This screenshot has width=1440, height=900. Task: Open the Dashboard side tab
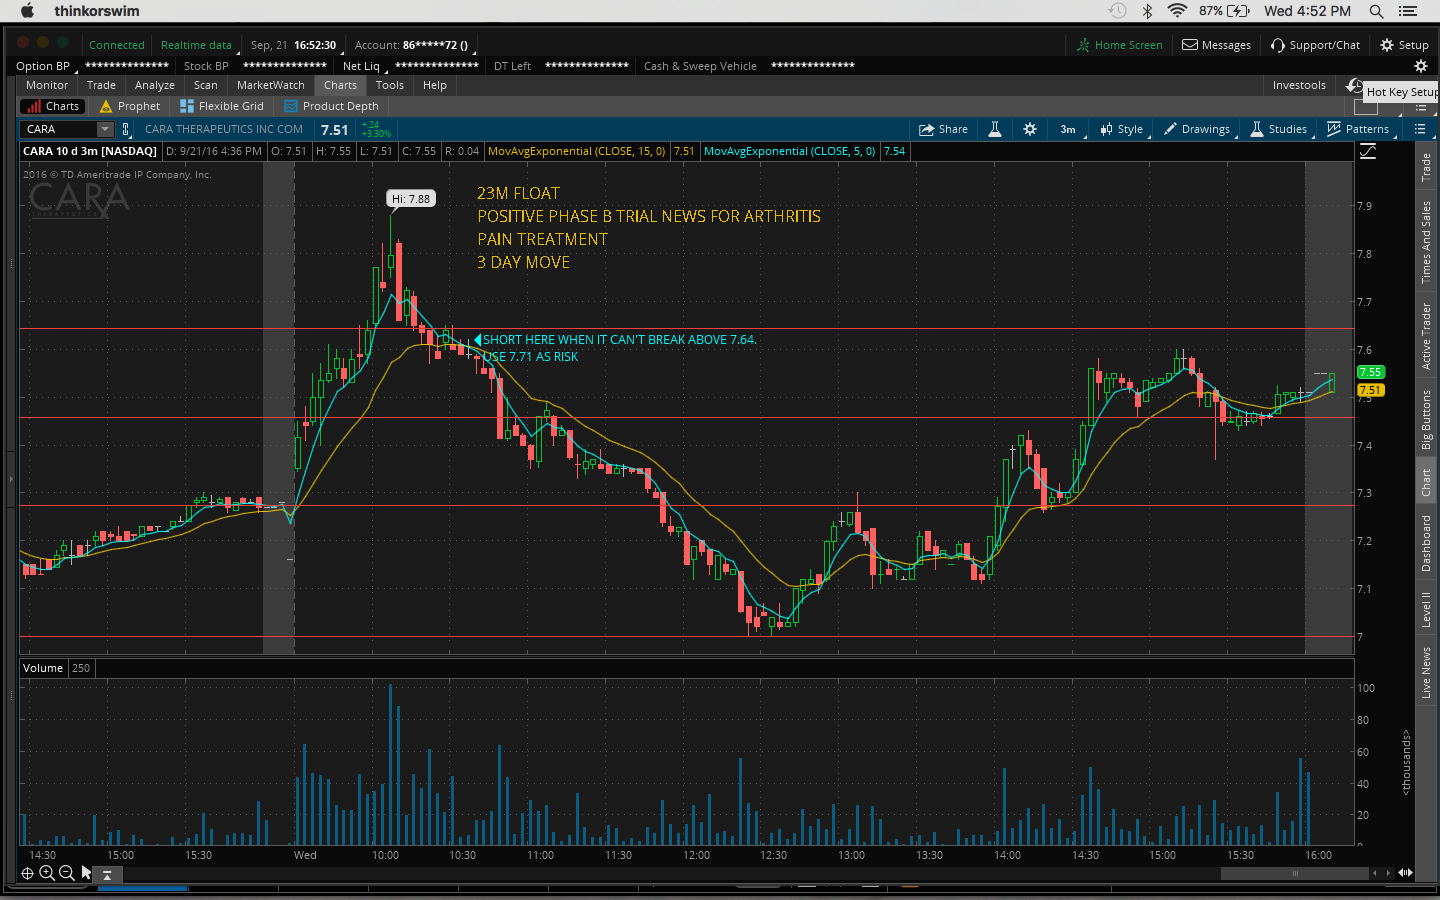pyautogui.click(x=1426, y=543)
